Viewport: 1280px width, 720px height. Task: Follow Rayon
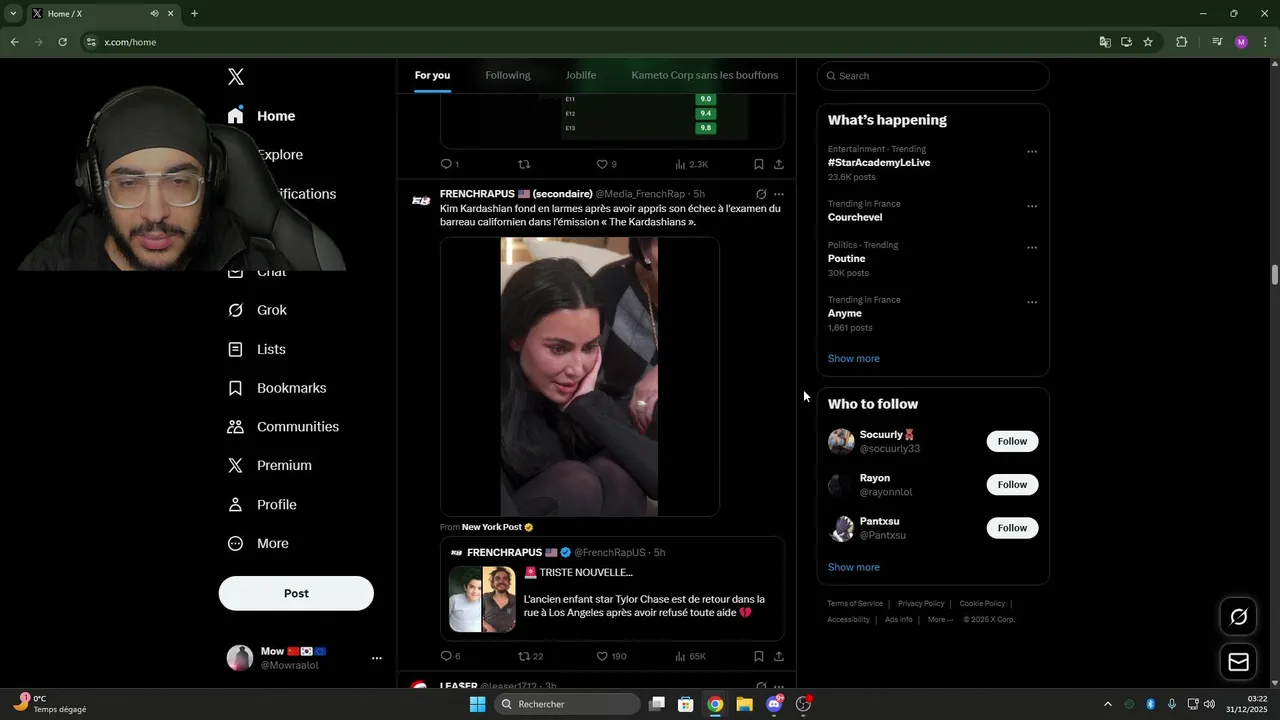click(x=1012, y=484)
